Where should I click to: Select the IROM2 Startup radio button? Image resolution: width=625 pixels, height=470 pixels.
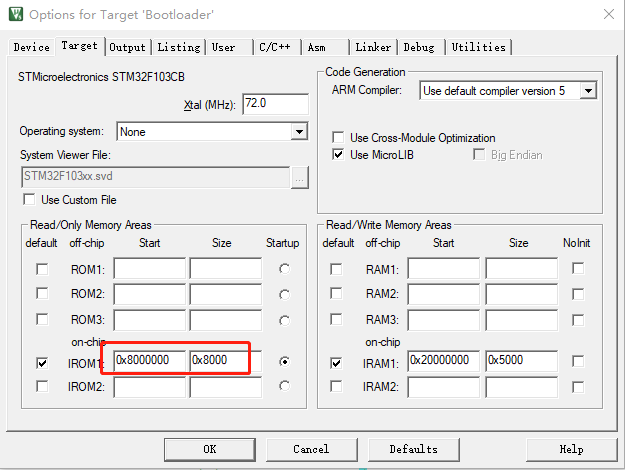(284, 386)
